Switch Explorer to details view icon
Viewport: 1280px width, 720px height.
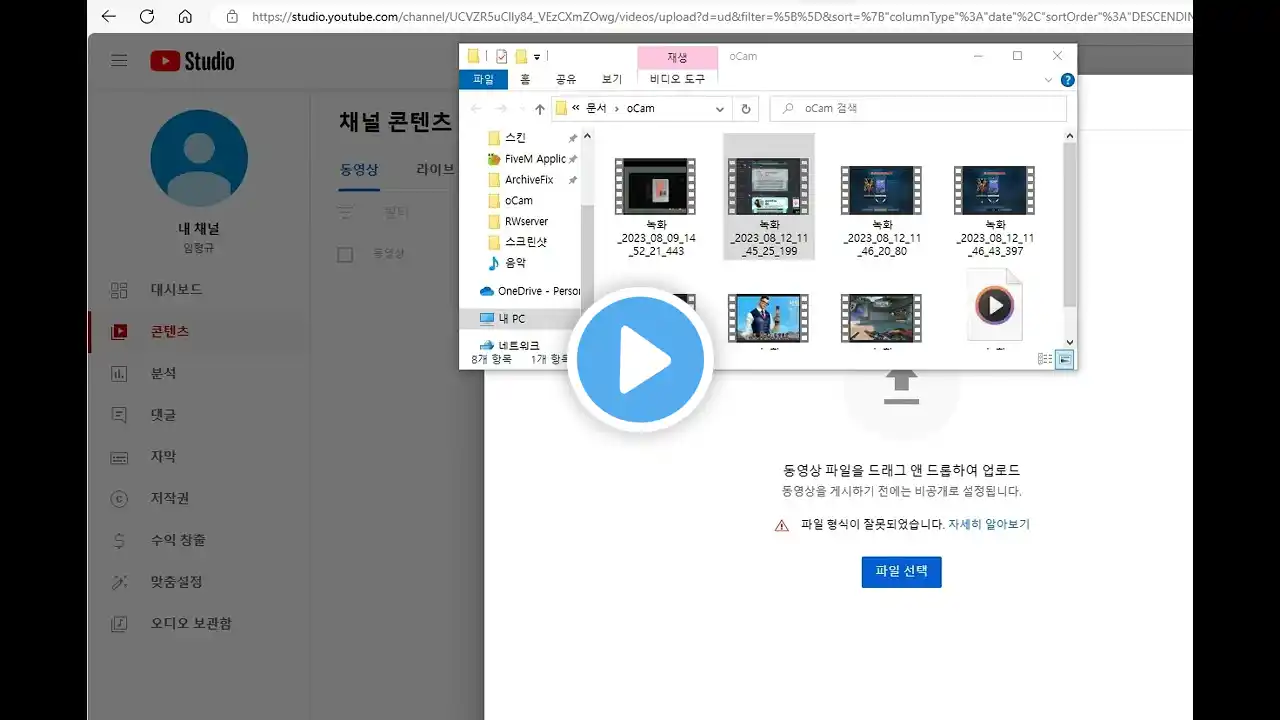click(1045, 359)
